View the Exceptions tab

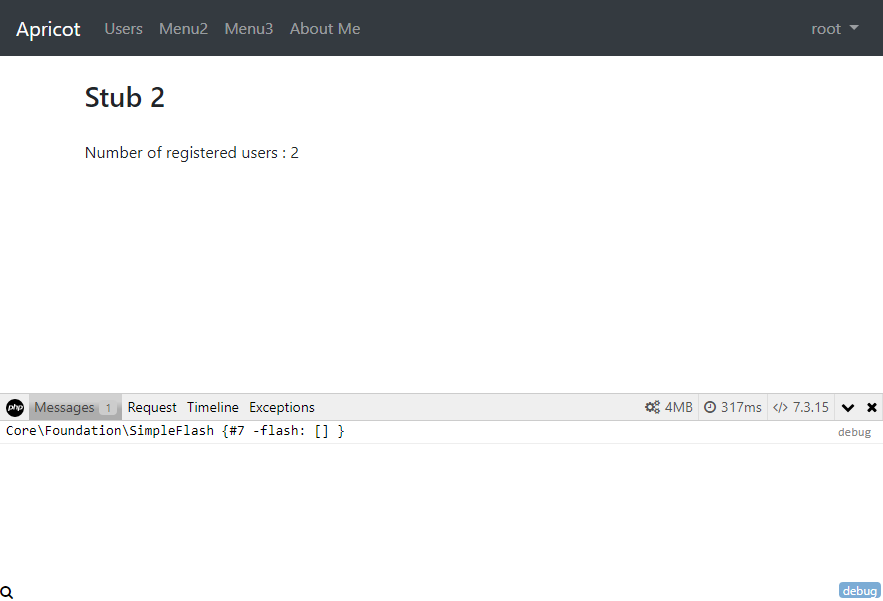[x=282, y=407]
